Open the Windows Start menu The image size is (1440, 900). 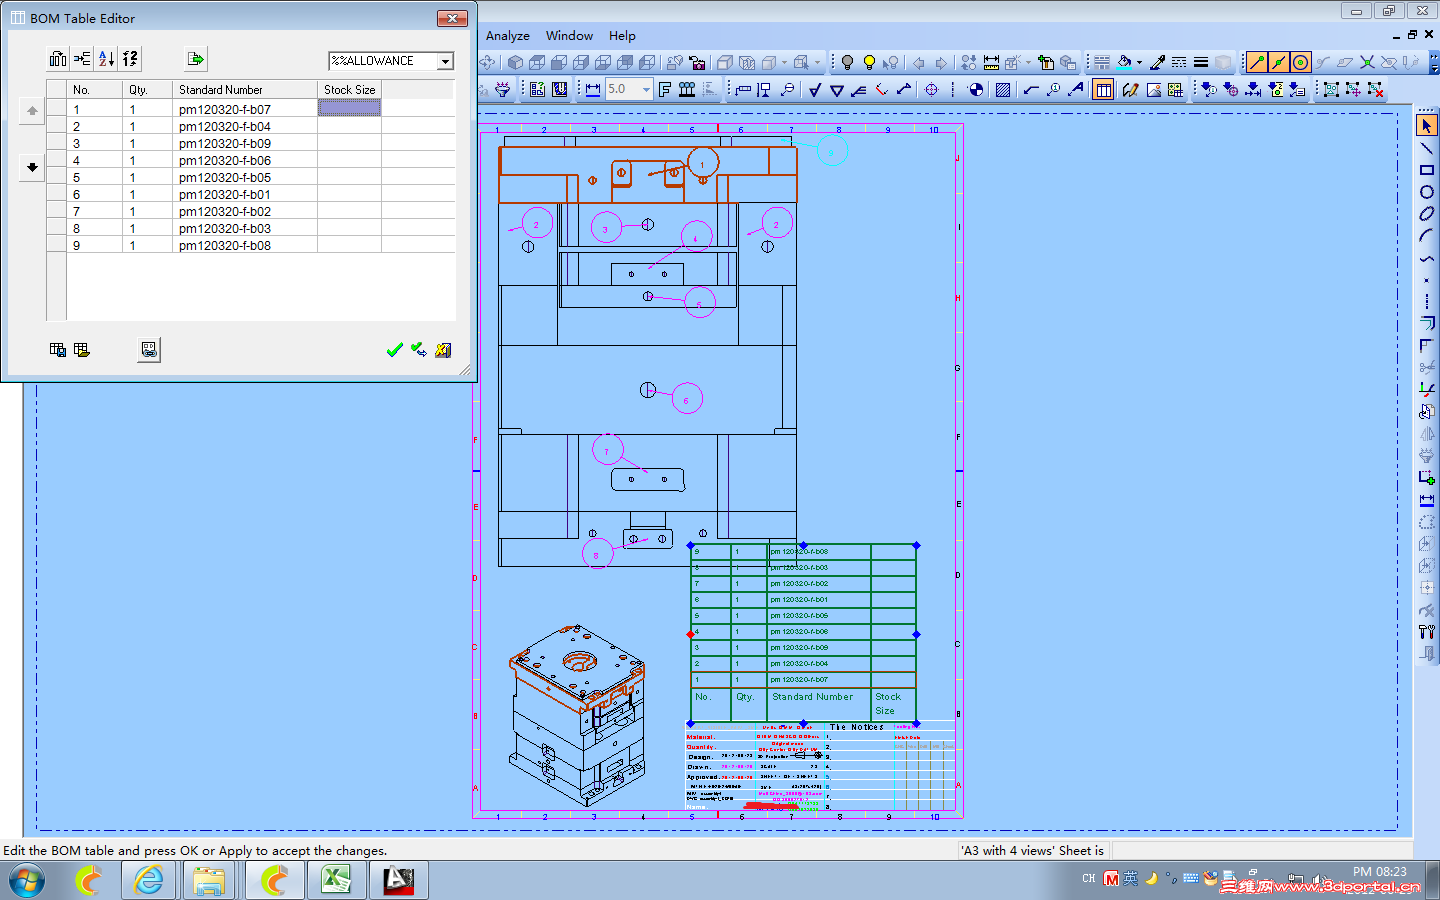pyautogui.click(x=27, y=881)
